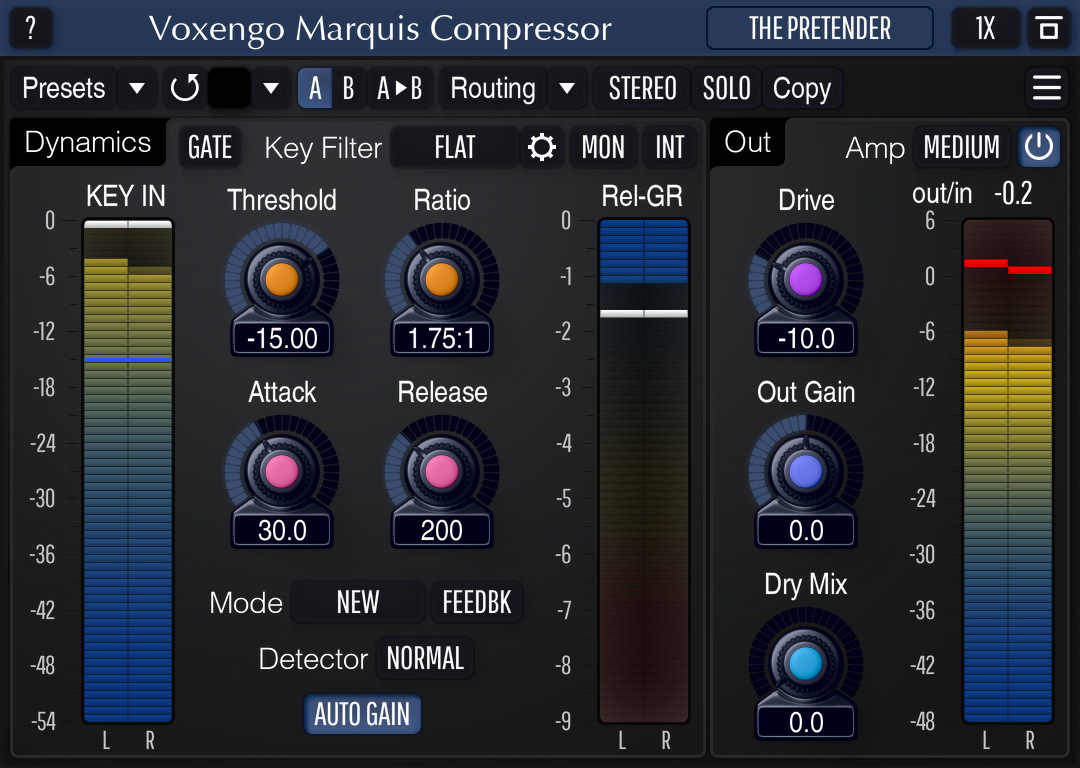Viewport: 1080px width, 768px height.
Task: Toggle AUTO GAIN on
Action: tap(362, 715)
